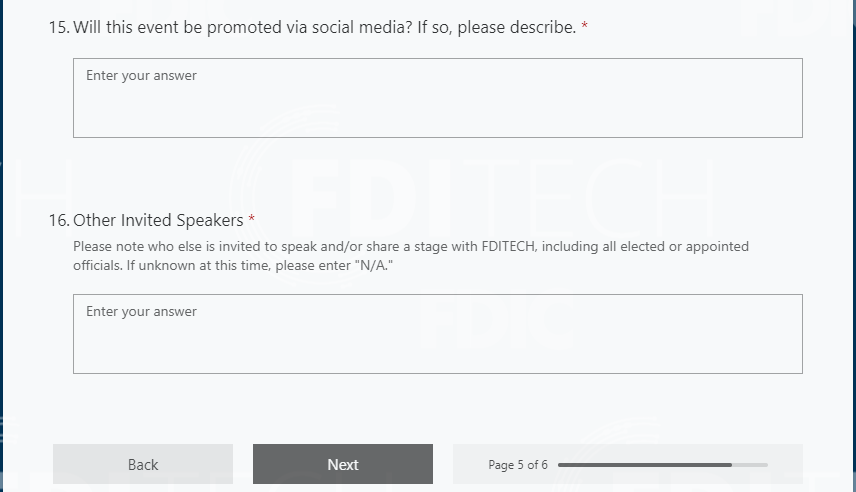Screen dimensions: 856x492
Task: Click the filled portion of progress bar
Action: (644, 465)
